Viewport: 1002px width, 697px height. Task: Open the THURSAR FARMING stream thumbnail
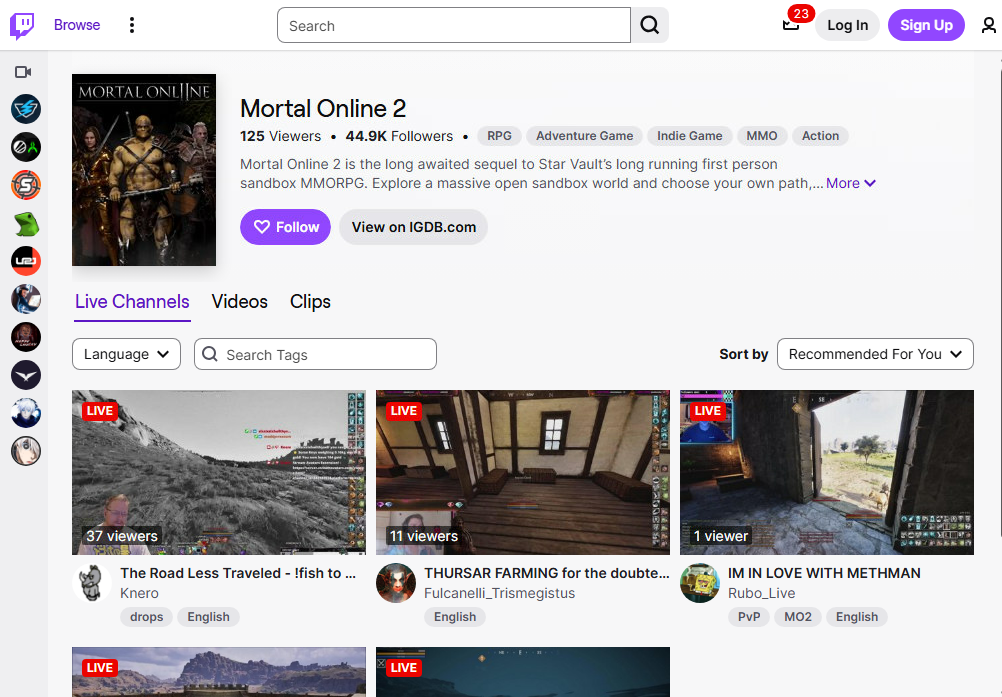click(523, 472)
